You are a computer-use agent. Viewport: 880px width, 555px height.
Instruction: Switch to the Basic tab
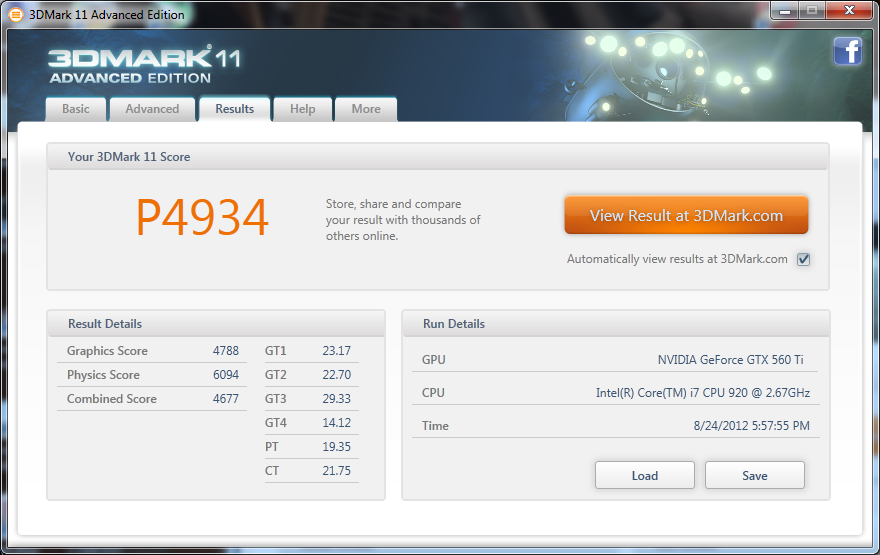(76, 109)
